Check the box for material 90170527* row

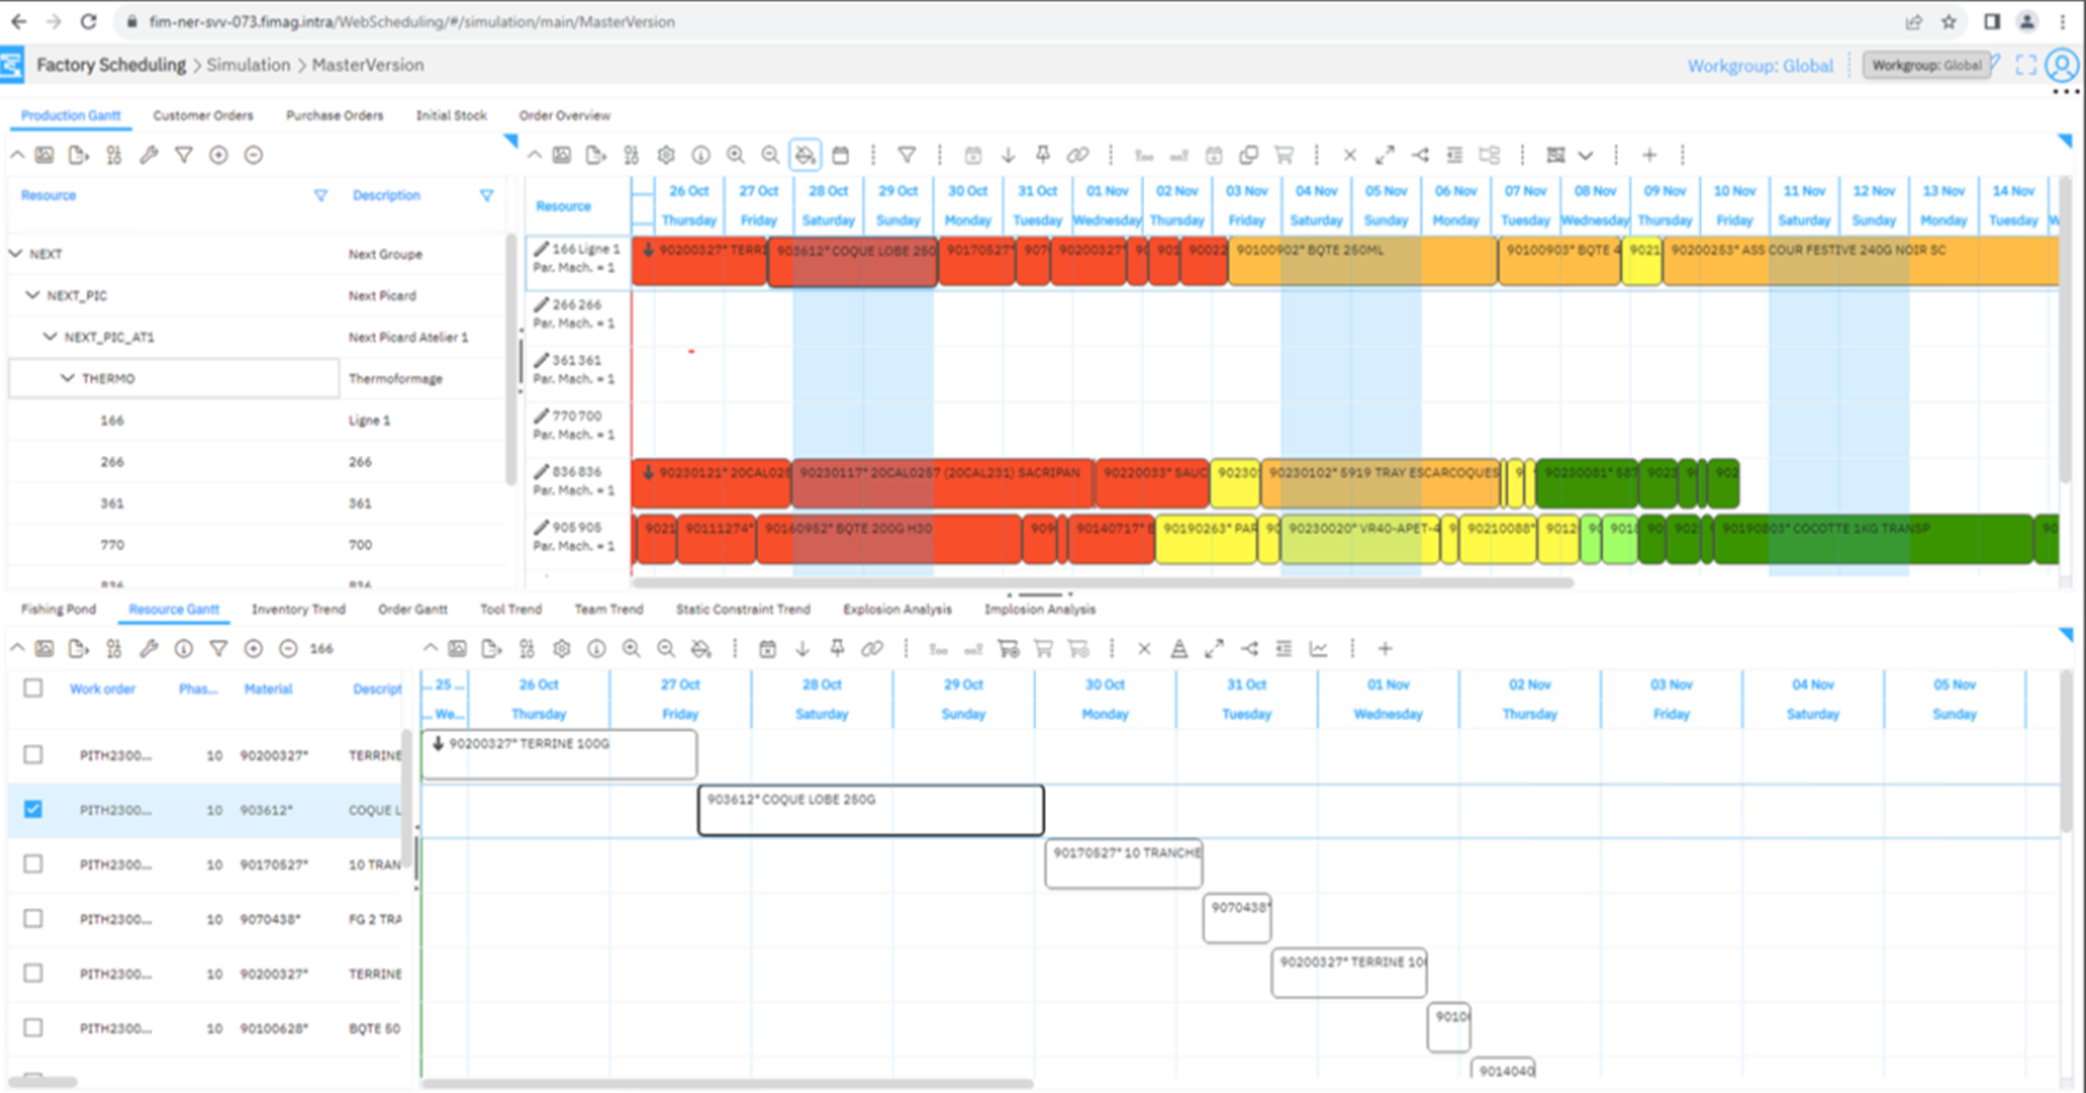(33, 864)
